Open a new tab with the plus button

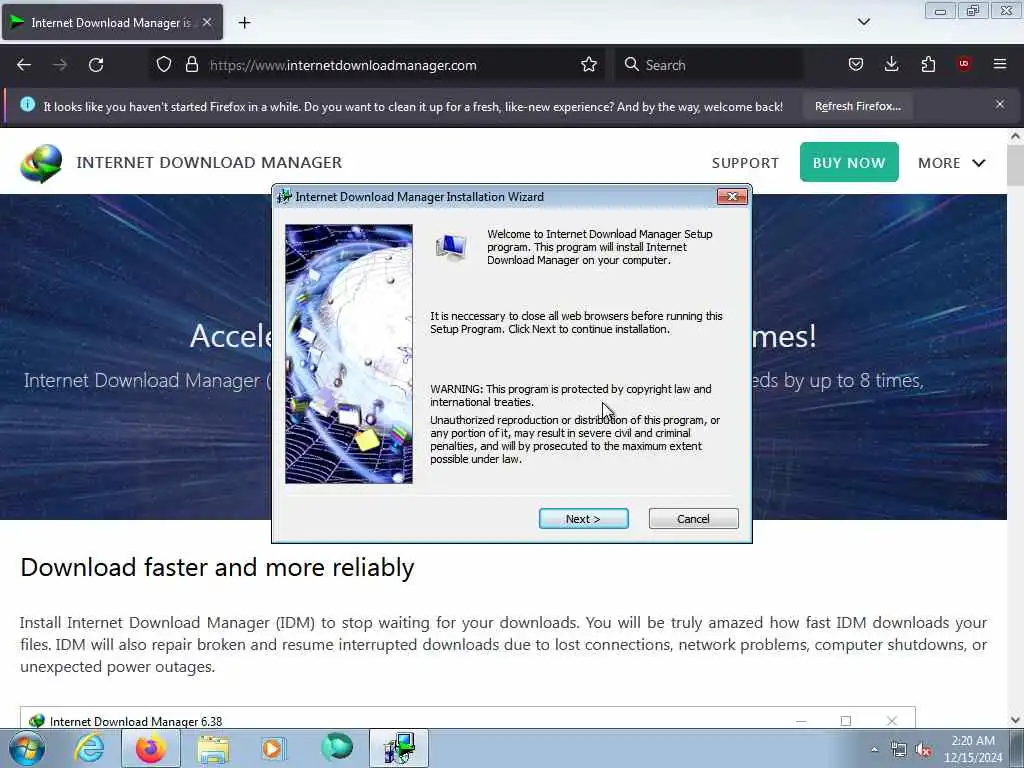pos(244,23)
